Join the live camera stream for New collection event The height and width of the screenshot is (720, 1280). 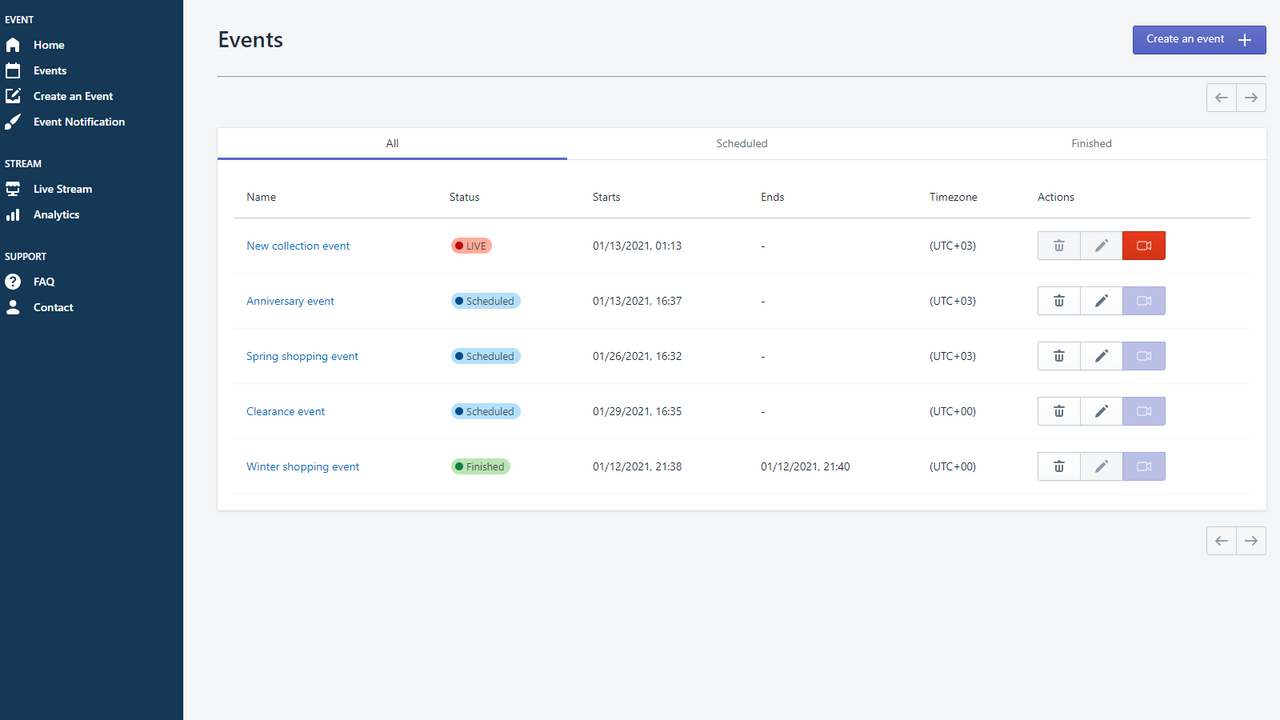[1143, 245]
